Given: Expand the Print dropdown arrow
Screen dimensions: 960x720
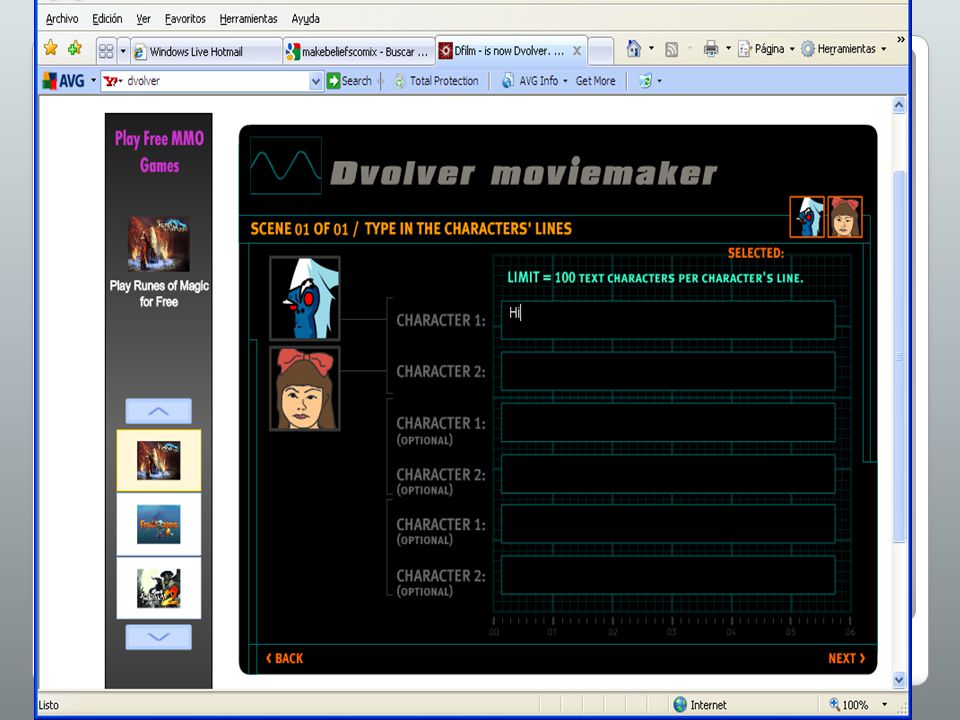Looking at the screenshot, I should click(728, 48).
